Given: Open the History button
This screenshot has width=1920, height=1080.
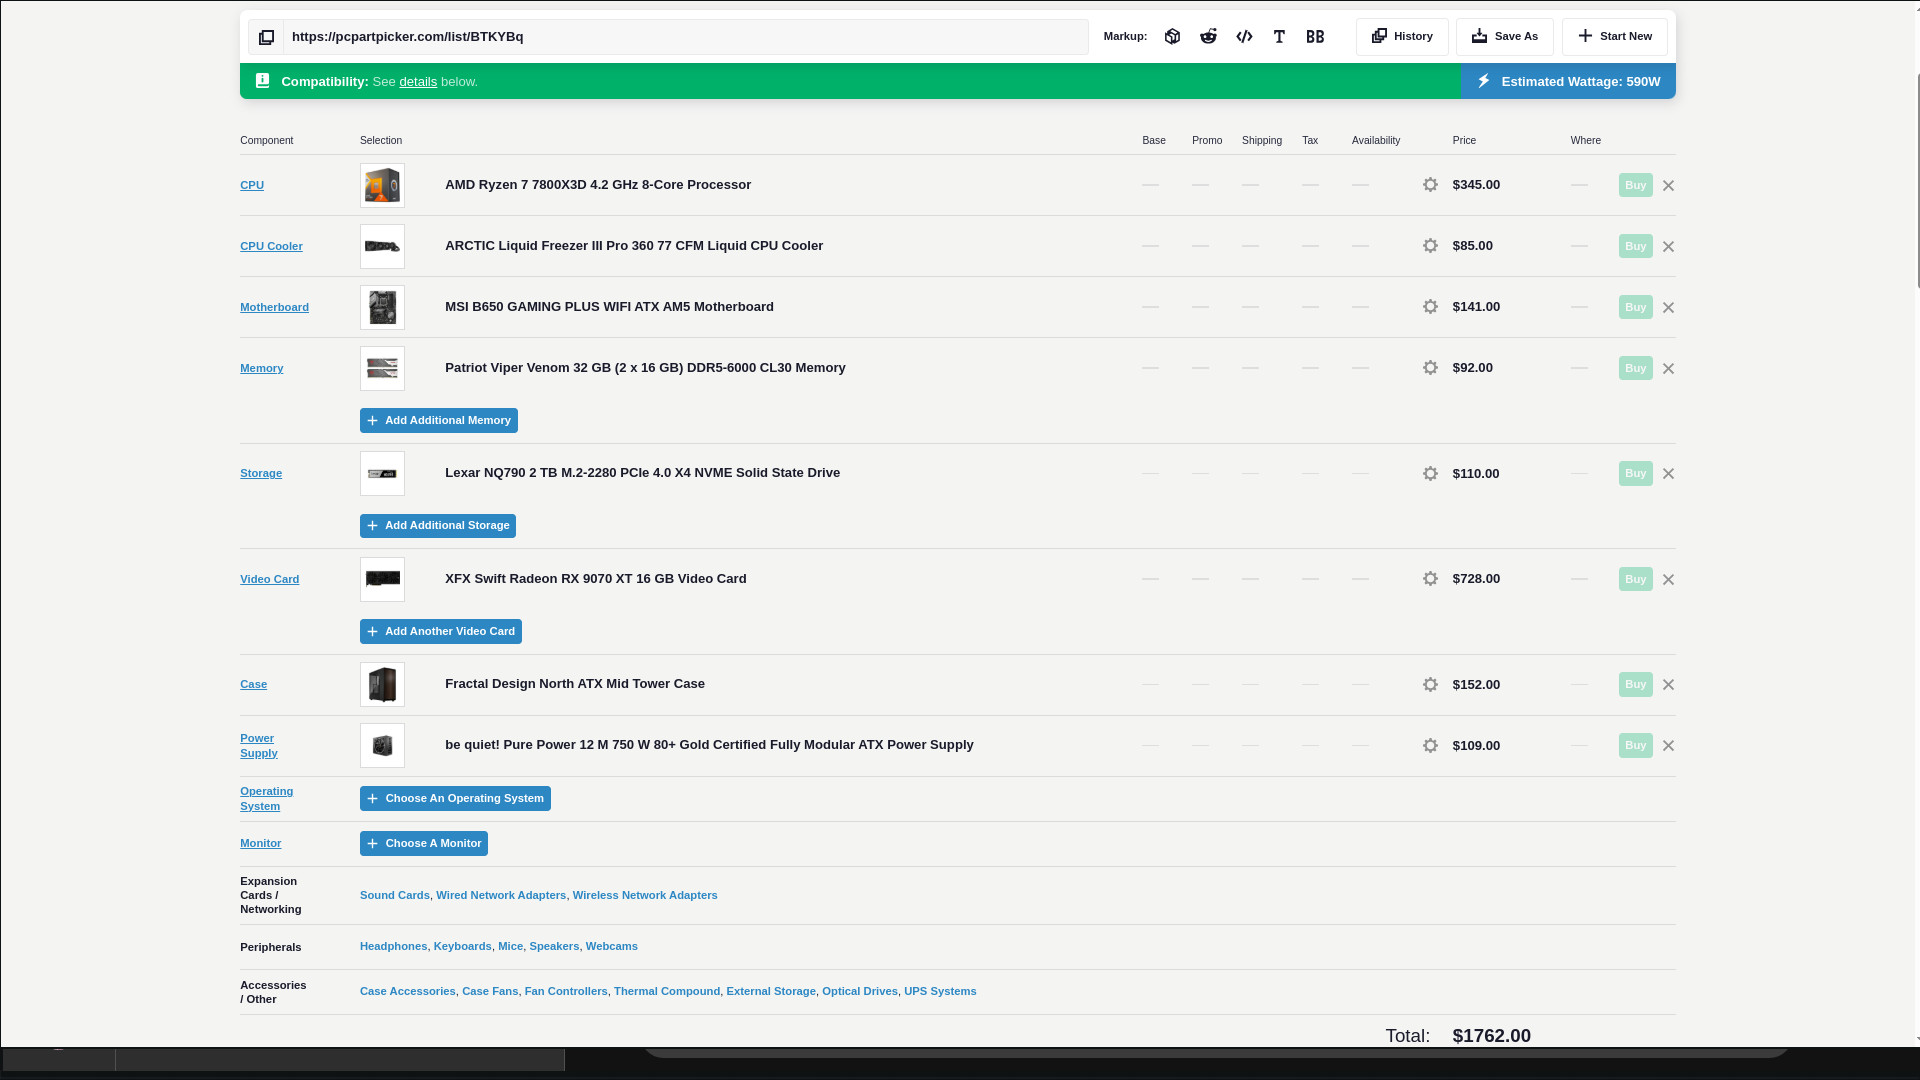Looking at the screenshot, I should [x=1402, y=37].
